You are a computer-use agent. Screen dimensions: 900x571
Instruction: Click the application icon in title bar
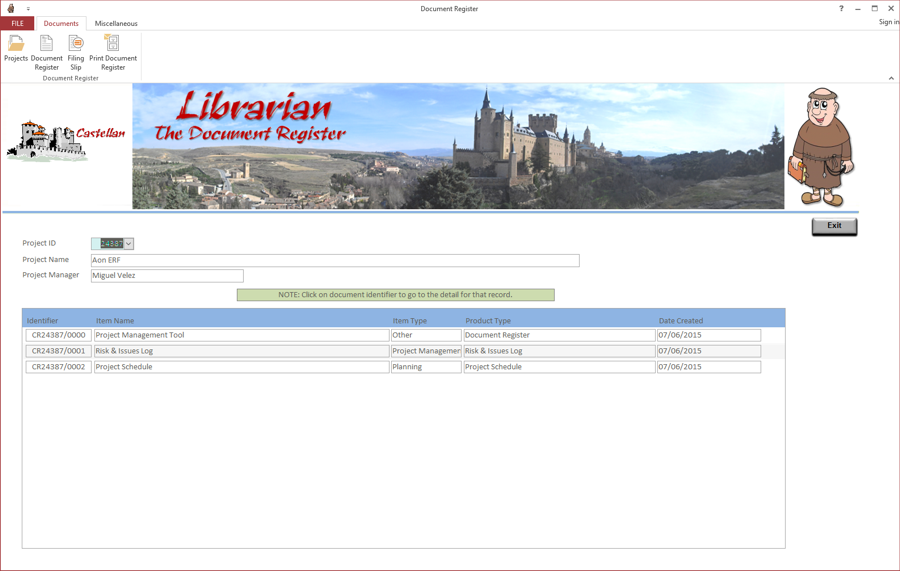tap(10, 9)
